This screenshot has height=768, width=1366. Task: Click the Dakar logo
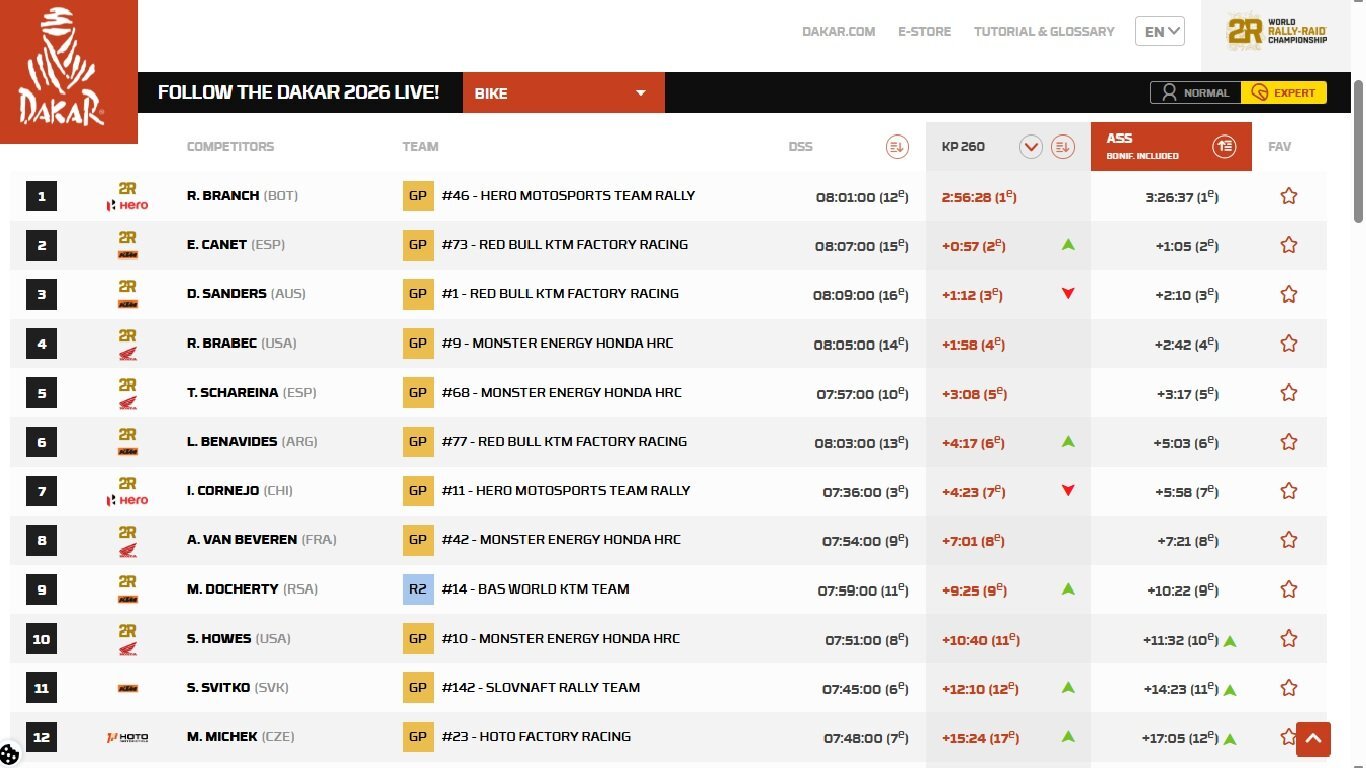pyautogui.click(x=69, y=72)
